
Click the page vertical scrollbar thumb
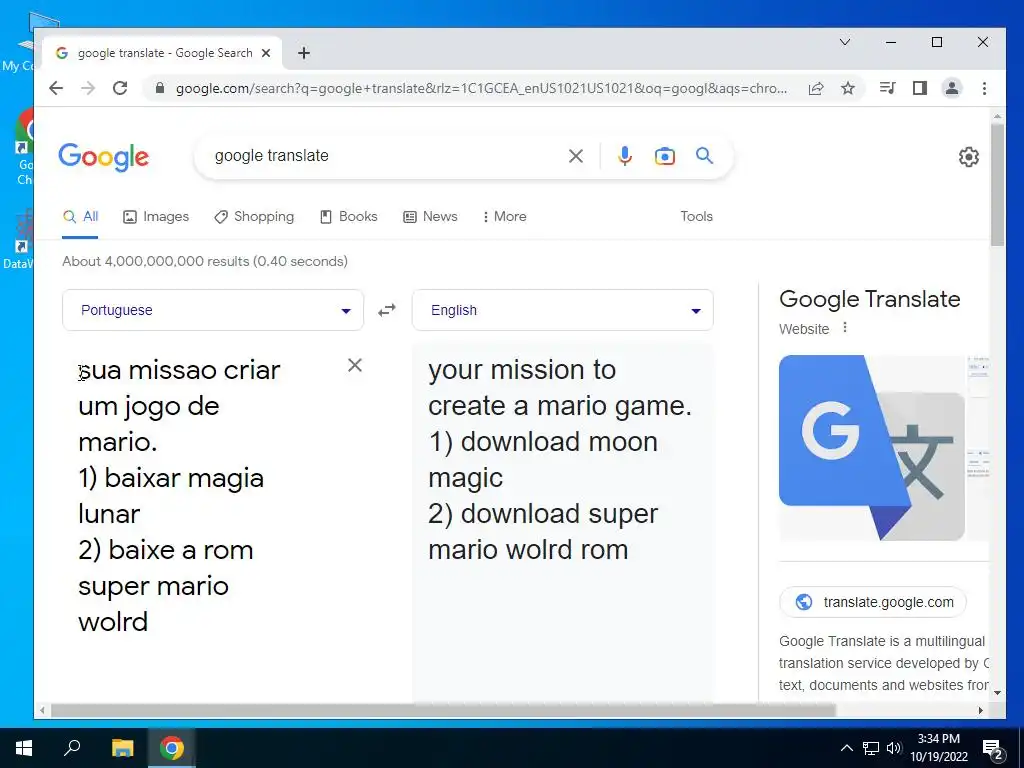pos(997,185)
